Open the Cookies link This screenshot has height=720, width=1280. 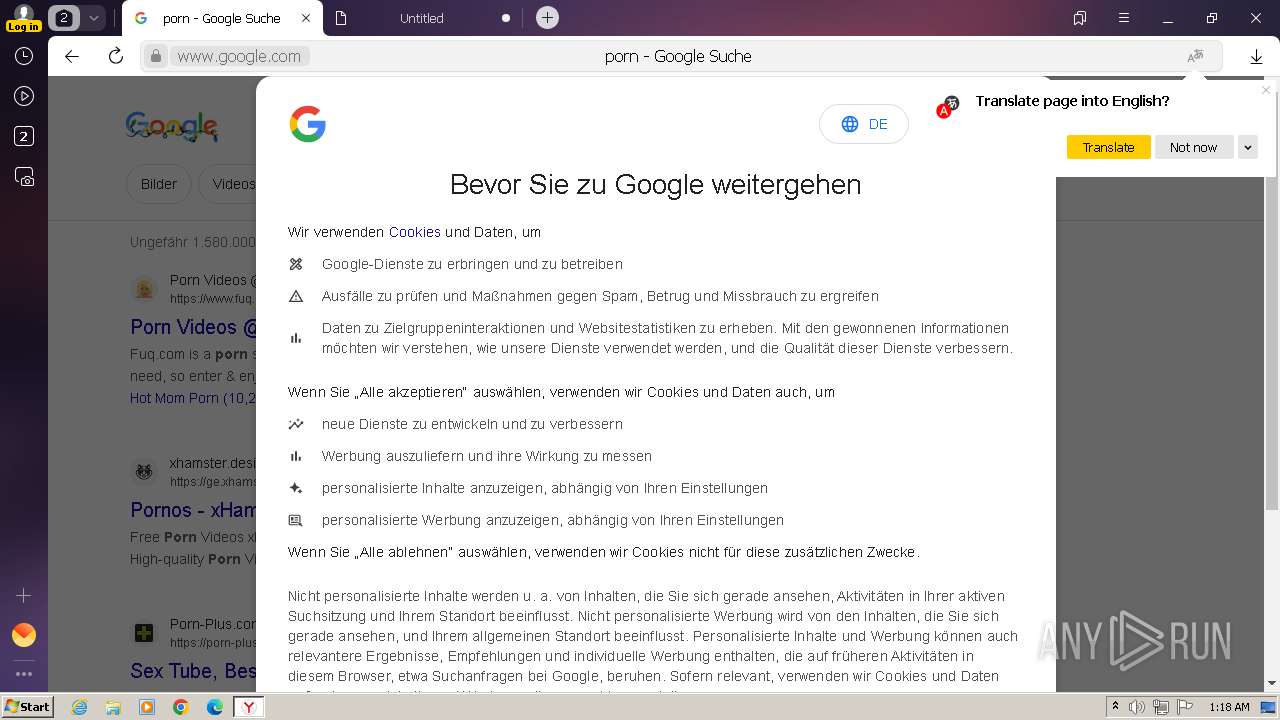415,232
